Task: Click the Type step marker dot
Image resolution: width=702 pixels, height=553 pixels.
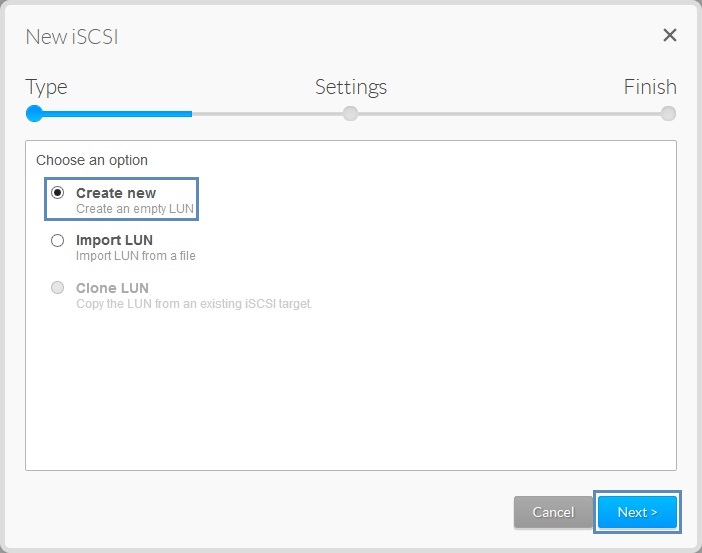Action: click(x=34, y=113)
